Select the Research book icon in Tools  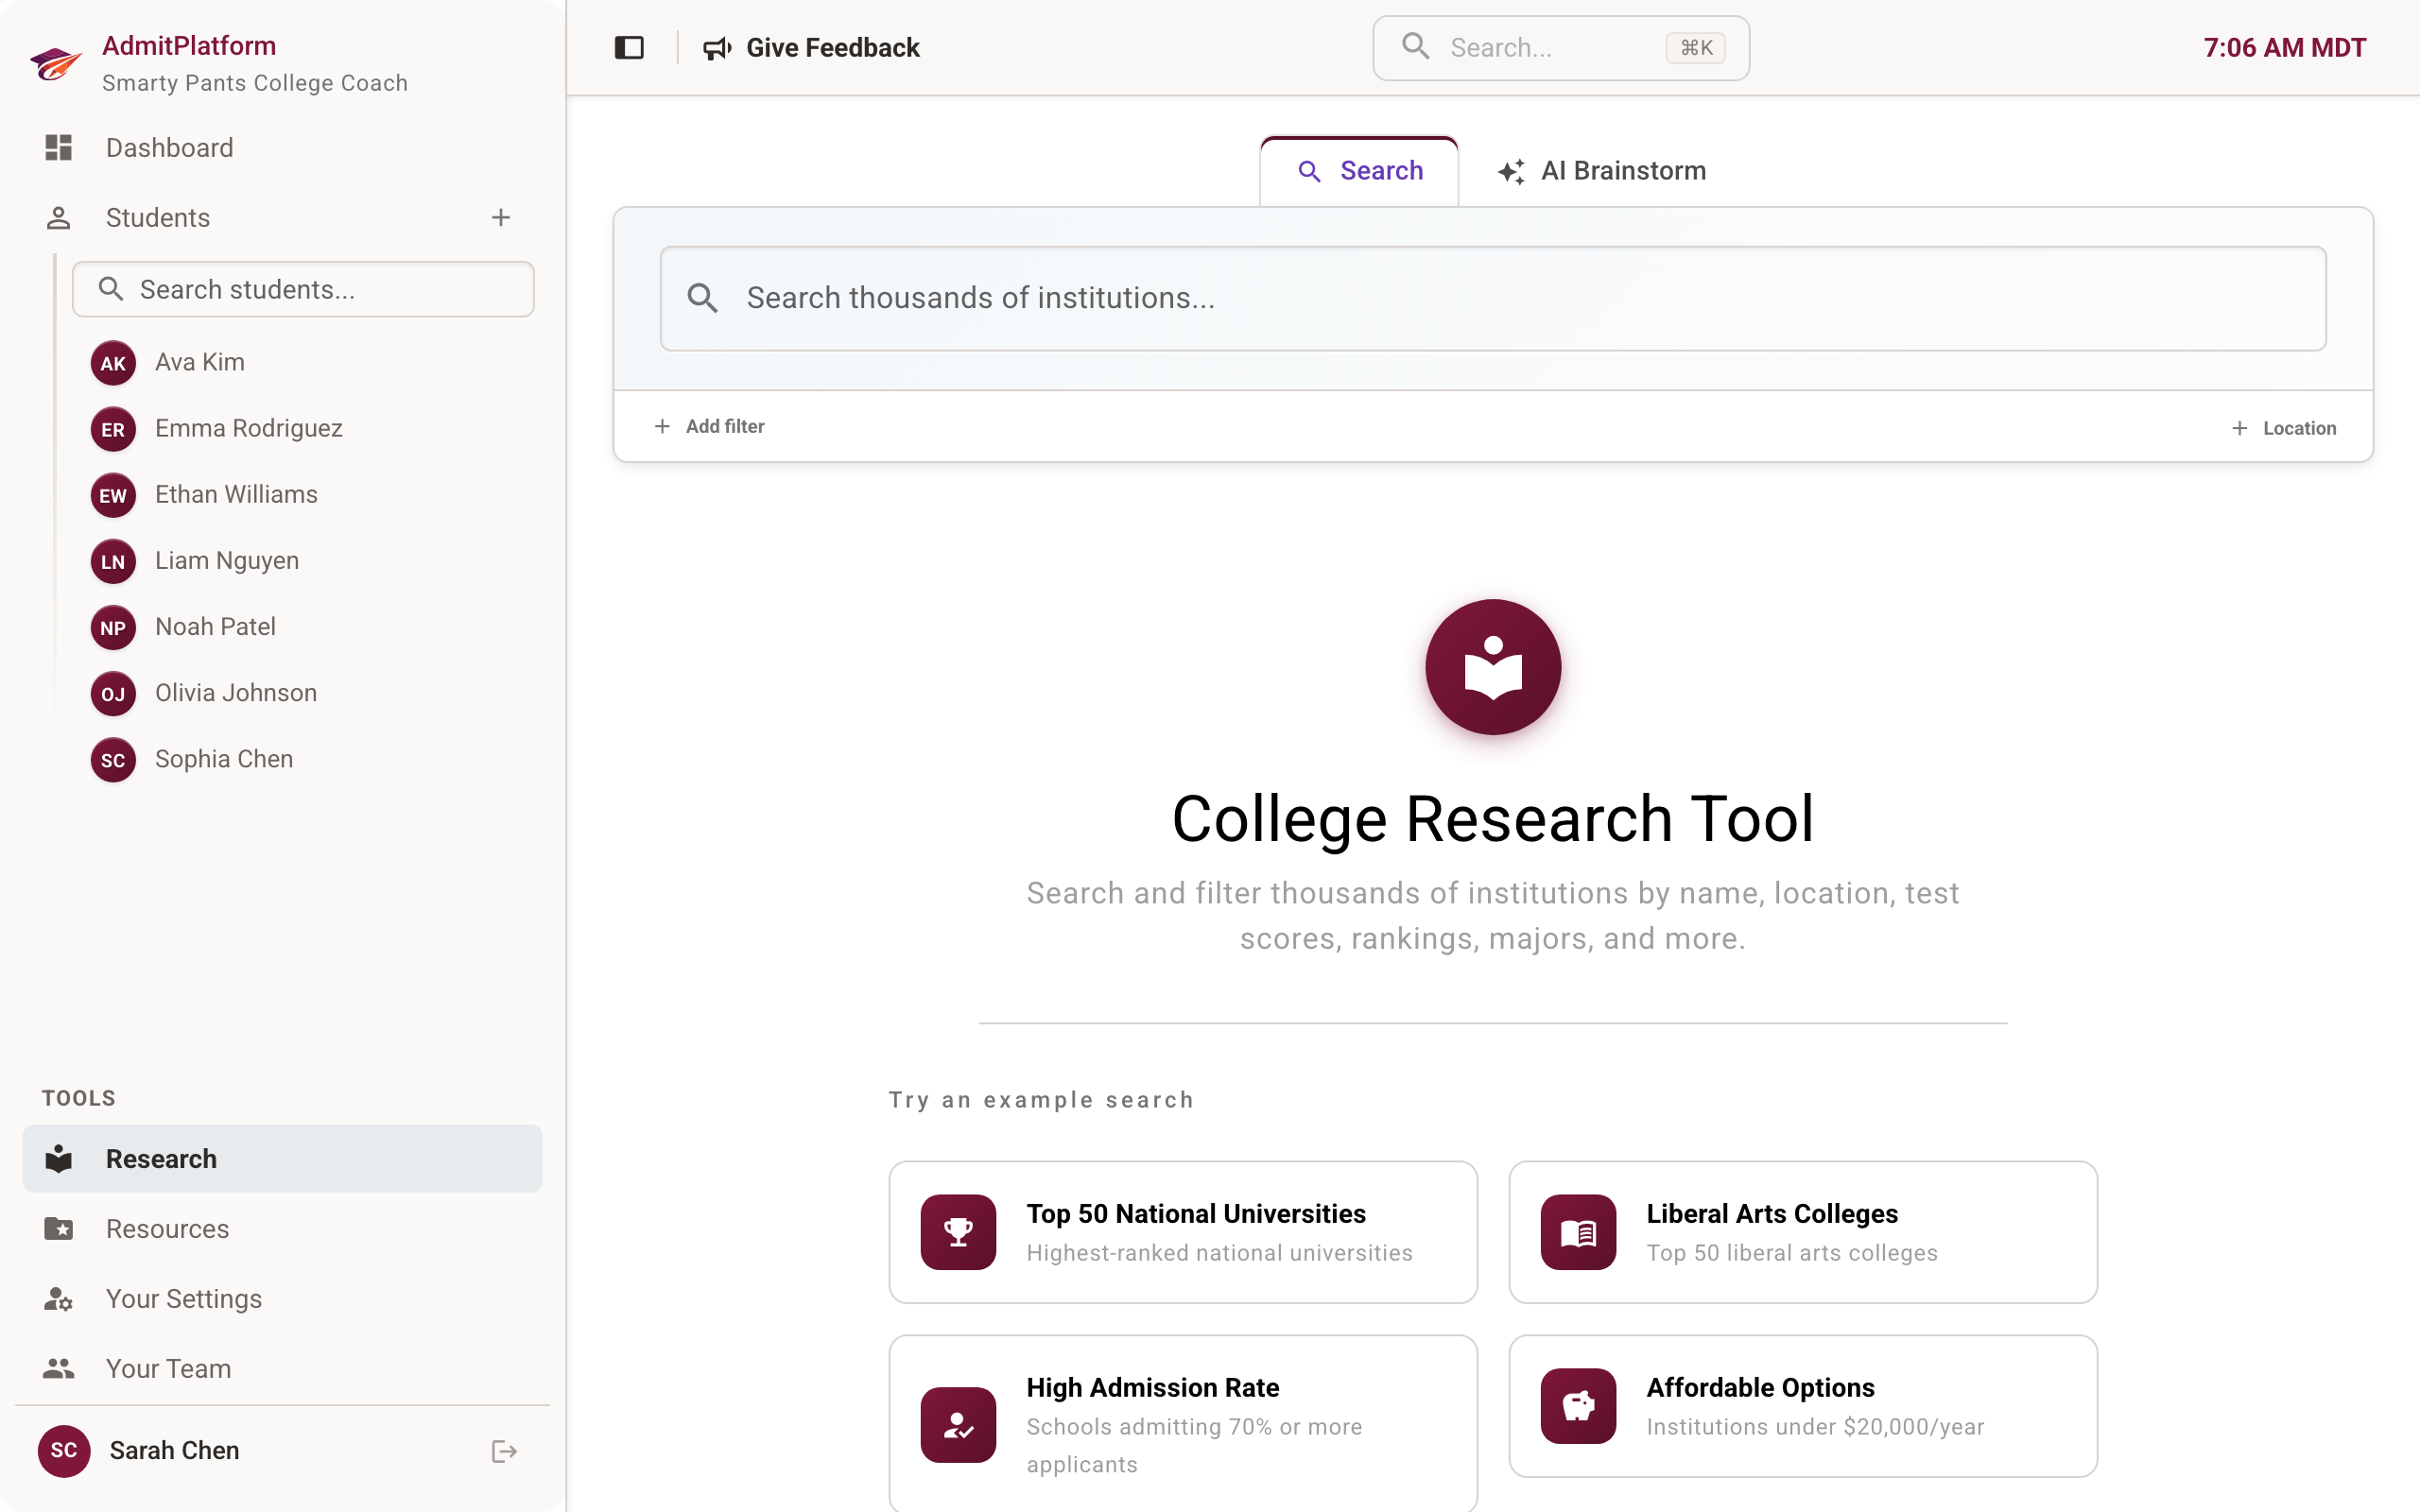[x=58, y=1158]
